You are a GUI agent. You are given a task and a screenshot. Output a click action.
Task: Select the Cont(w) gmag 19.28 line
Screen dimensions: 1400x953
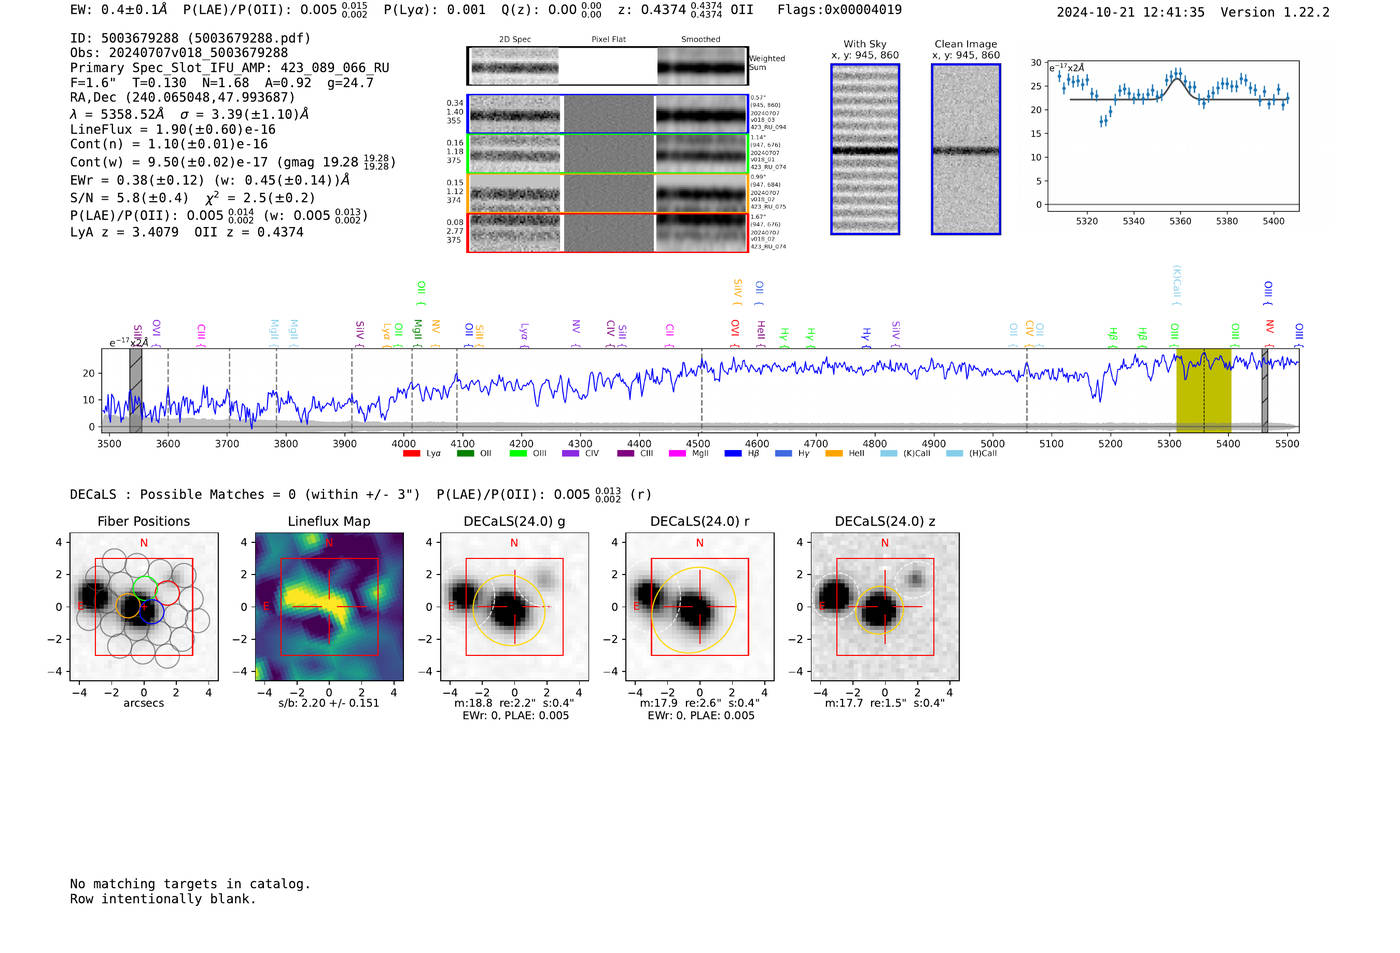[x=233, y=161]
